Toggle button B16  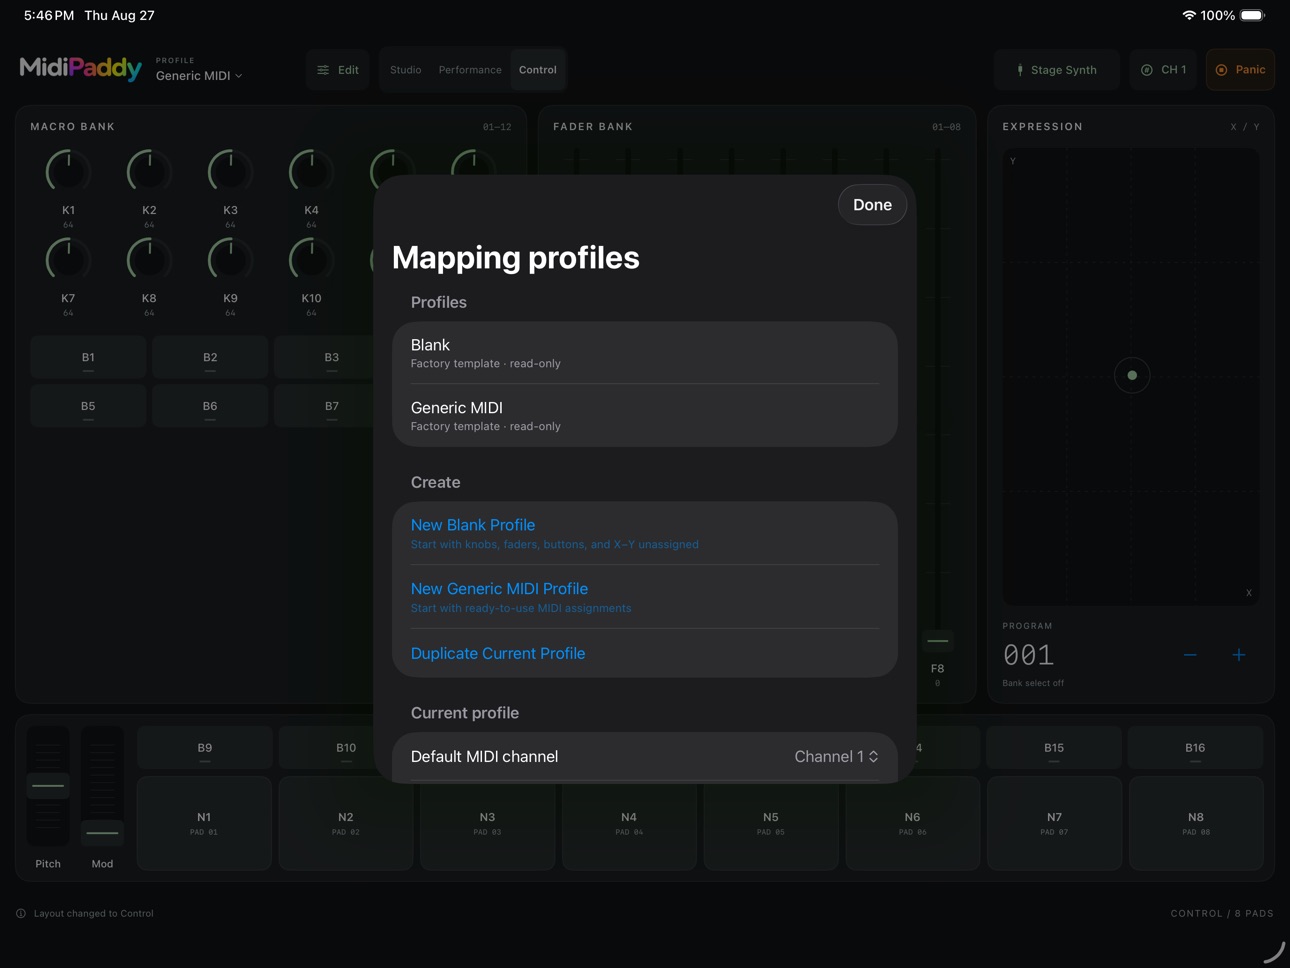[1195, 748]
